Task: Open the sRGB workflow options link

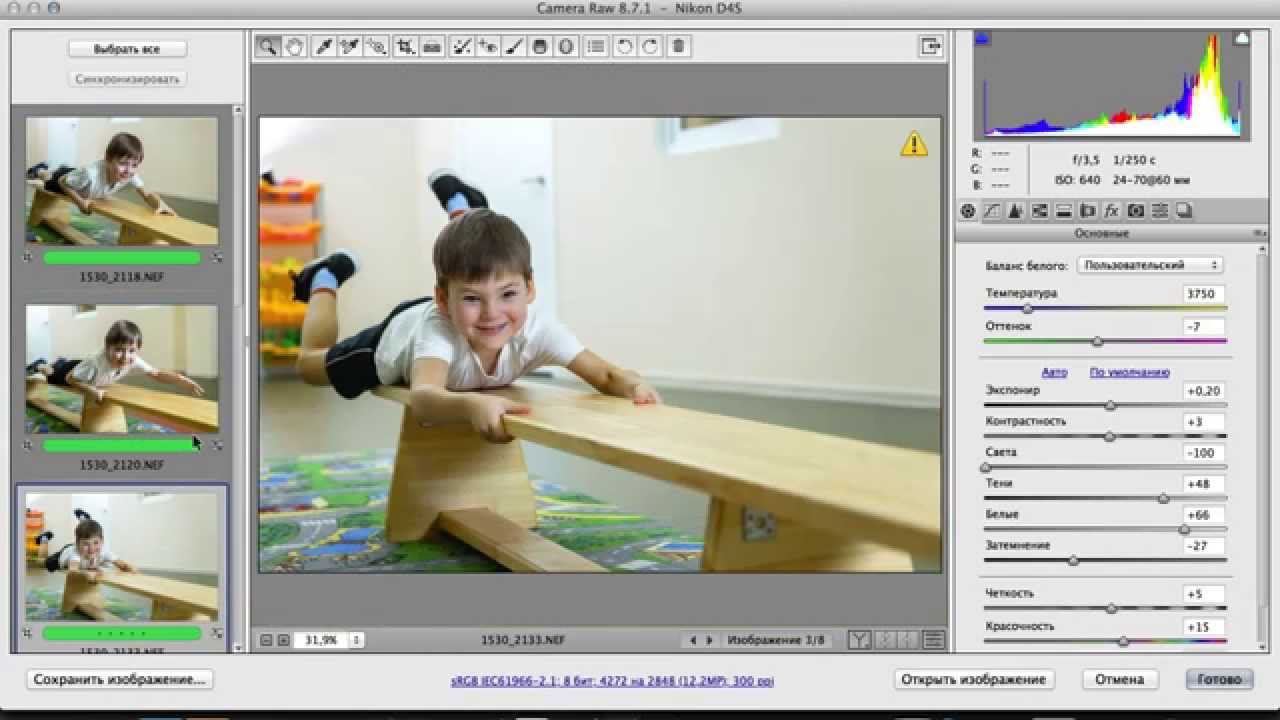Action: pos(612,681)
